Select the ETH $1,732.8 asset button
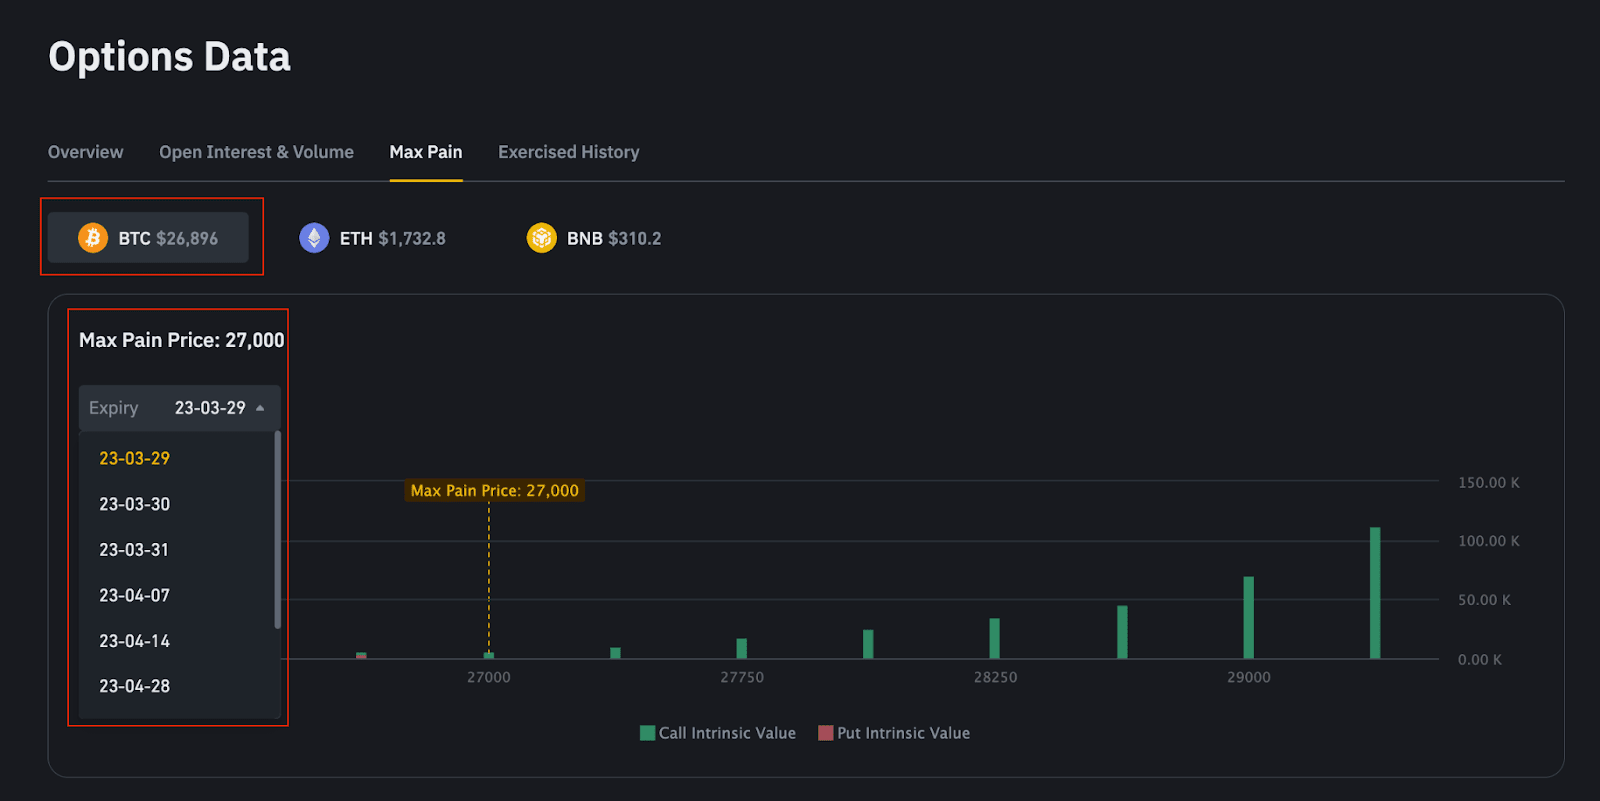The width and height of the screenshot is (1600, 801). 373,238
